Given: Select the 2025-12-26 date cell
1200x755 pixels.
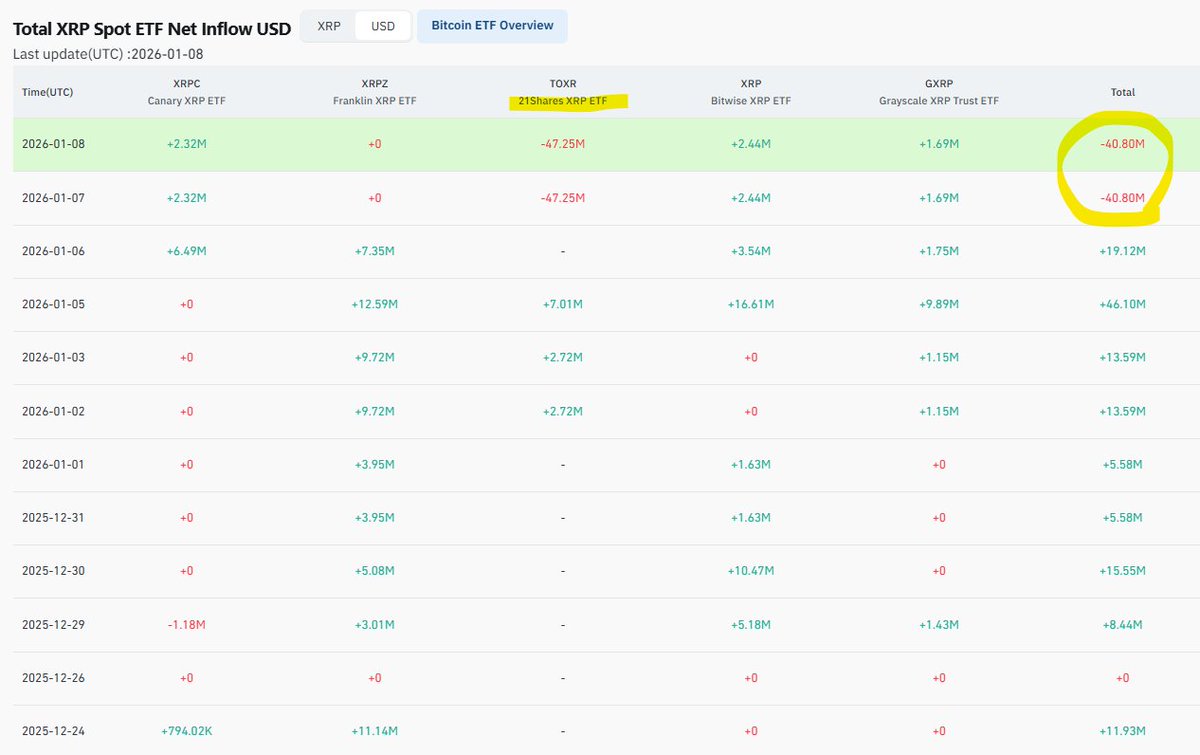Looking at the screenshot, I should [x=54, y=678].
